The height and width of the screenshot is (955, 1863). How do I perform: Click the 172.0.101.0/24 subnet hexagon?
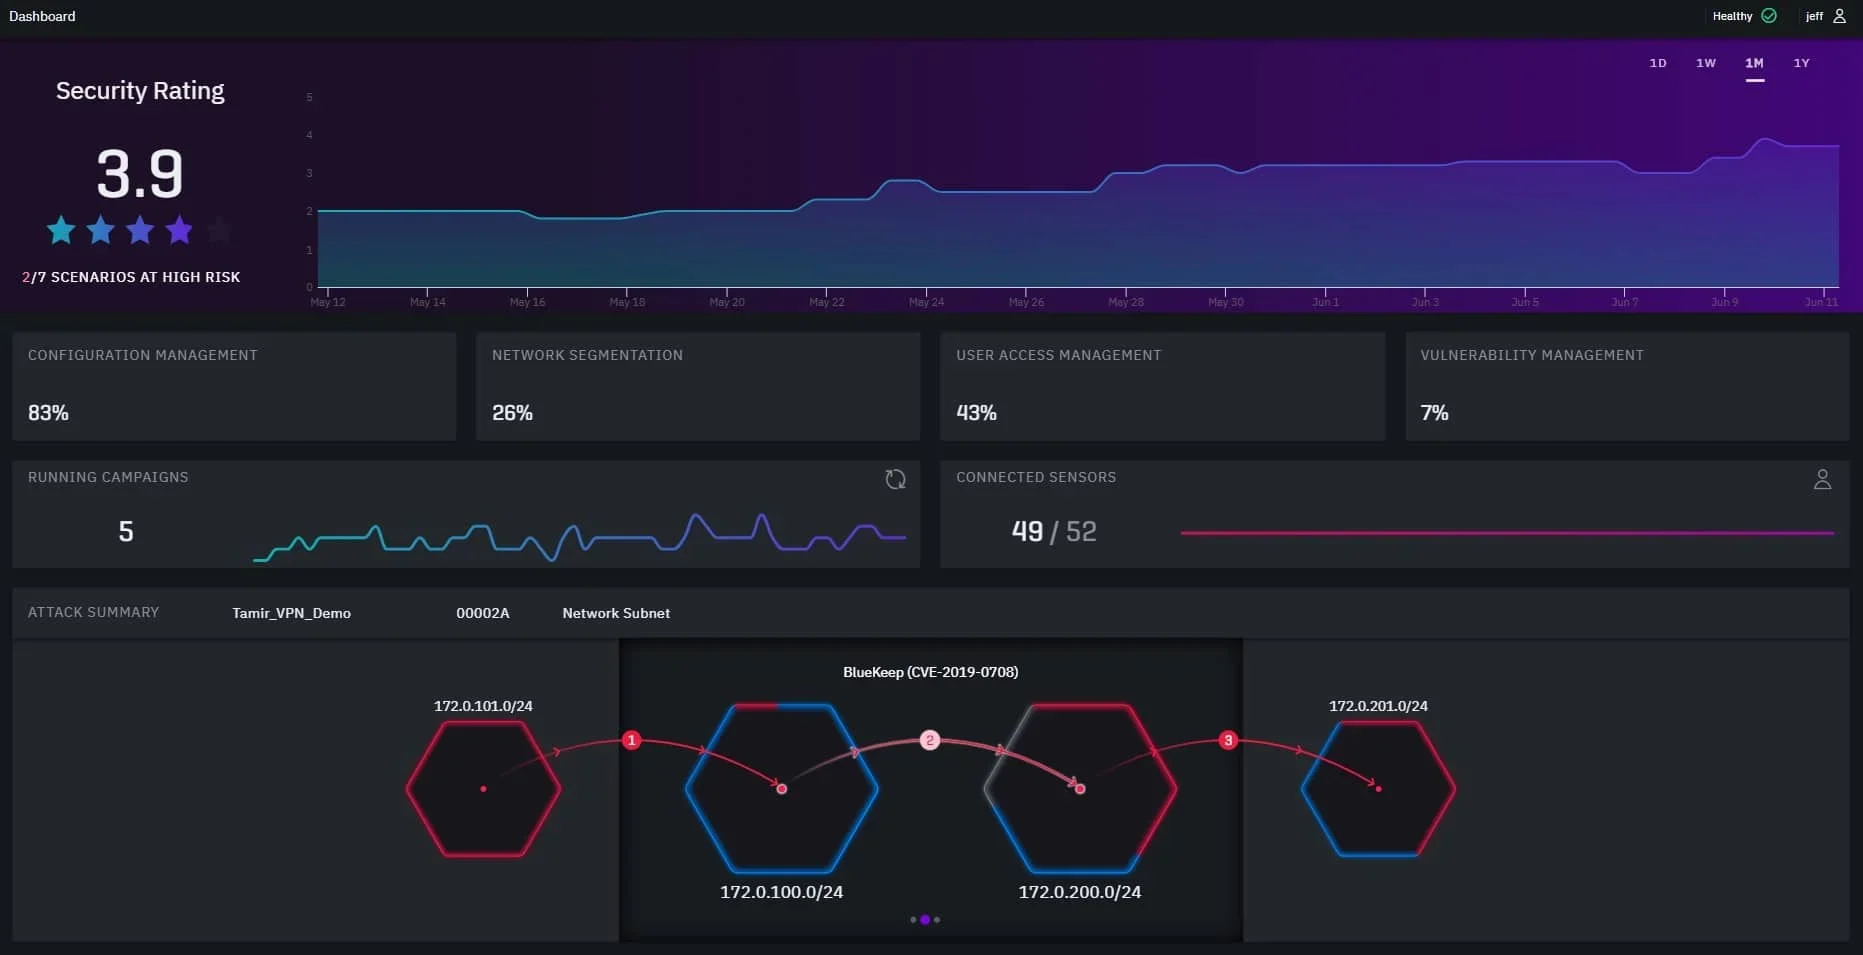[483, 789]
